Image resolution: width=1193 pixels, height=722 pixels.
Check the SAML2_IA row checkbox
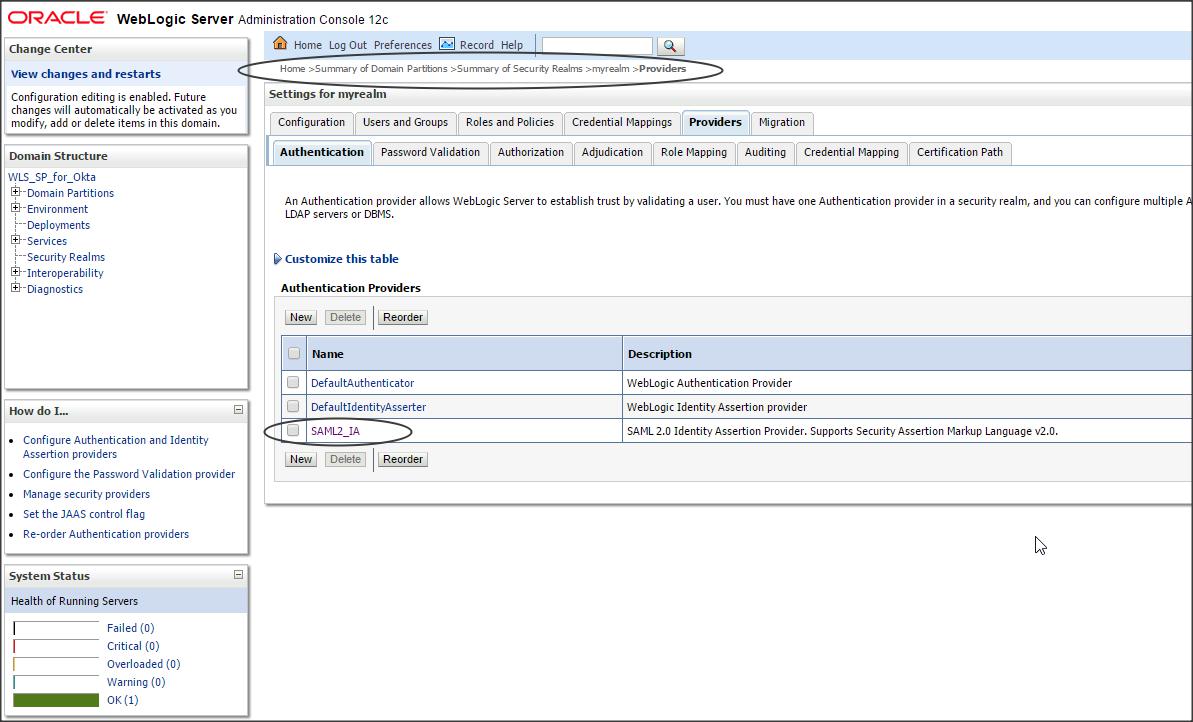point(293,431)
